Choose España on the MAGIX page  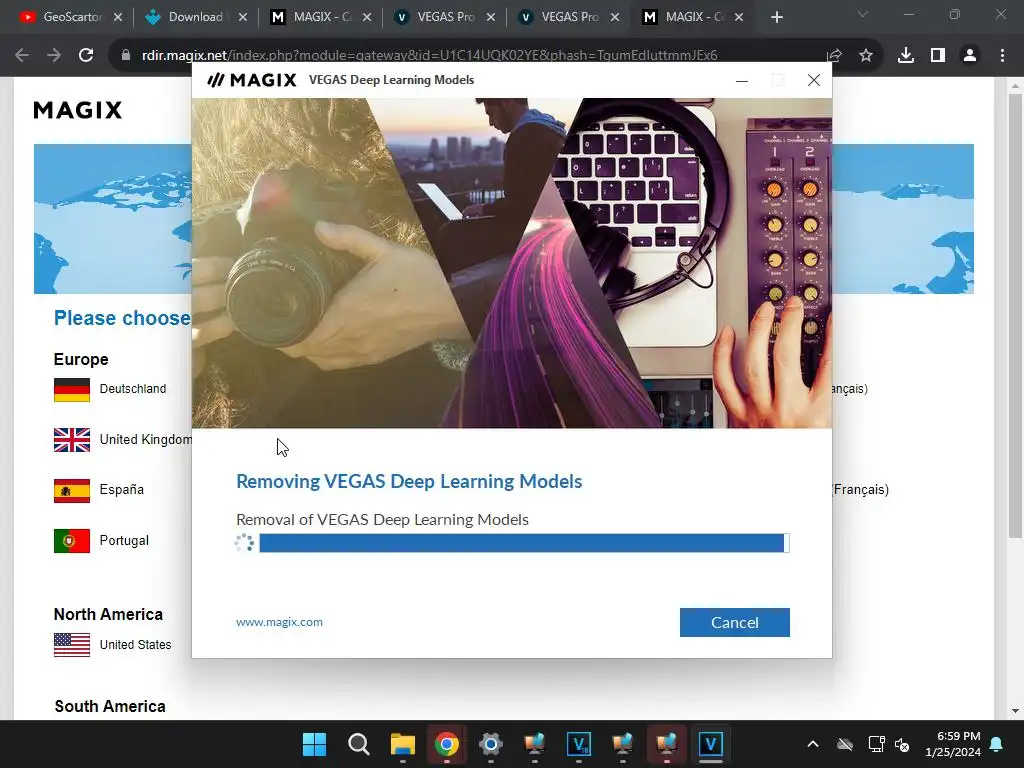pyautogui.click(x=121, y=490)
